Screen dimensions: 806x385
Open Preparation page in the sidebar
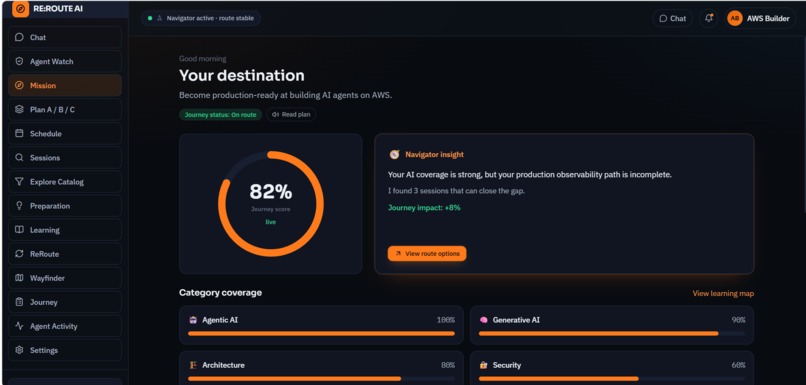(65, 206)
